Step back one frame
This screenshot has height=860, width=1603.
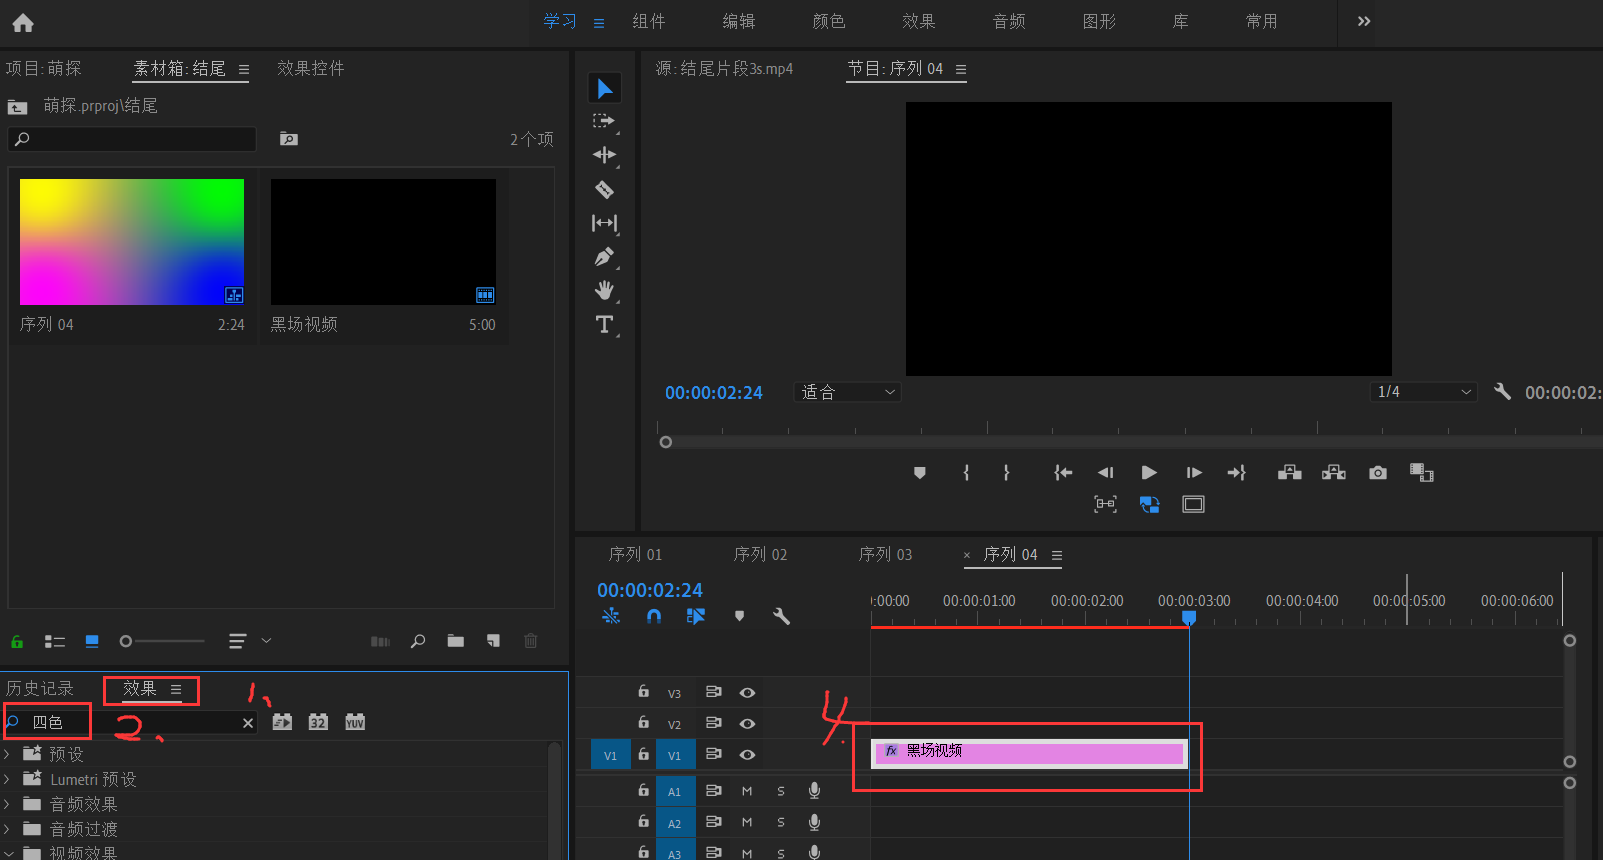1105,473
